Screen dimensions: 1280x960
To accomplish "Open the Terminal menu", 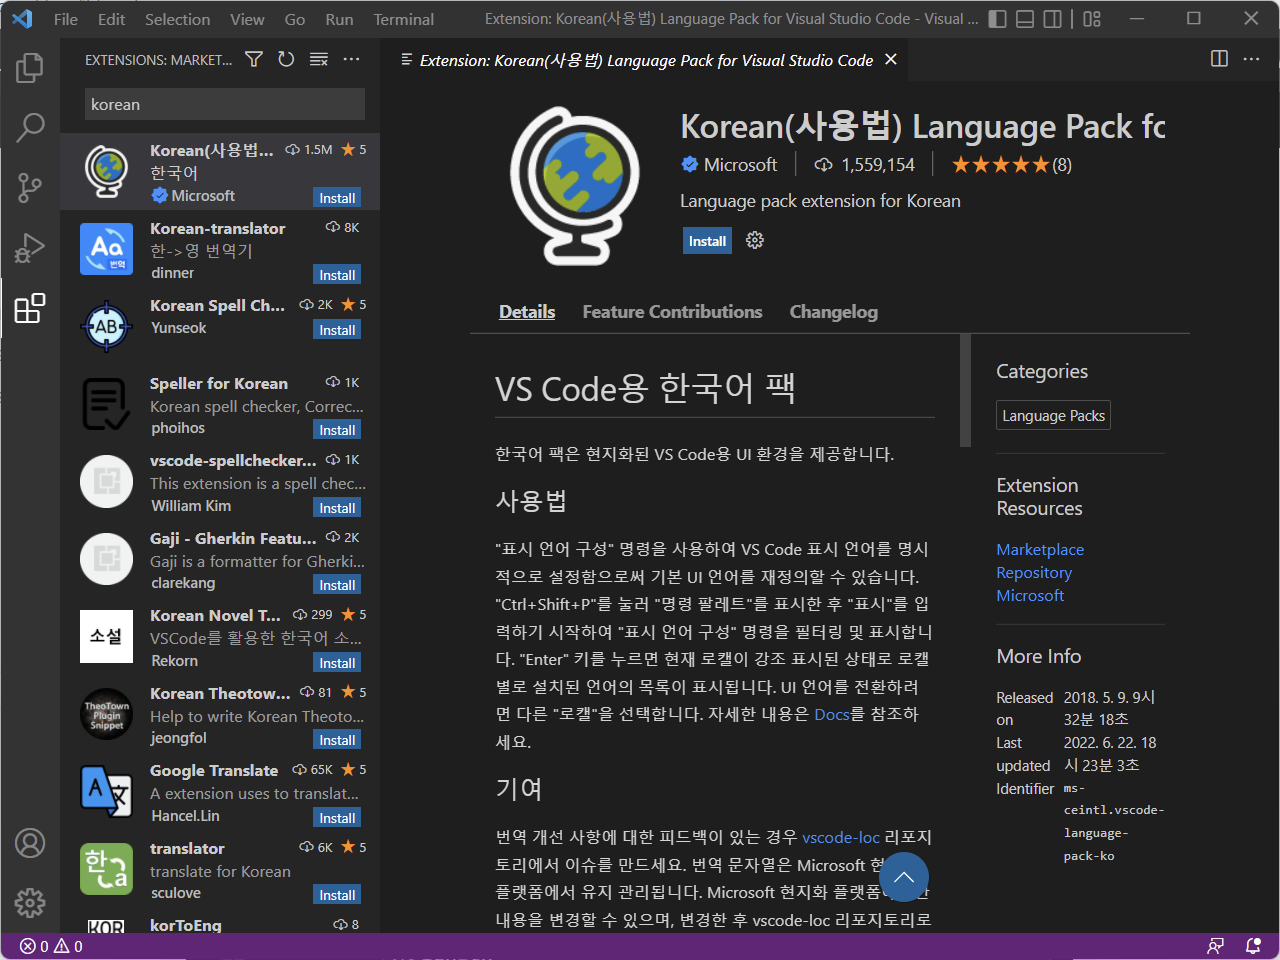I will click(x=404, y=19).
